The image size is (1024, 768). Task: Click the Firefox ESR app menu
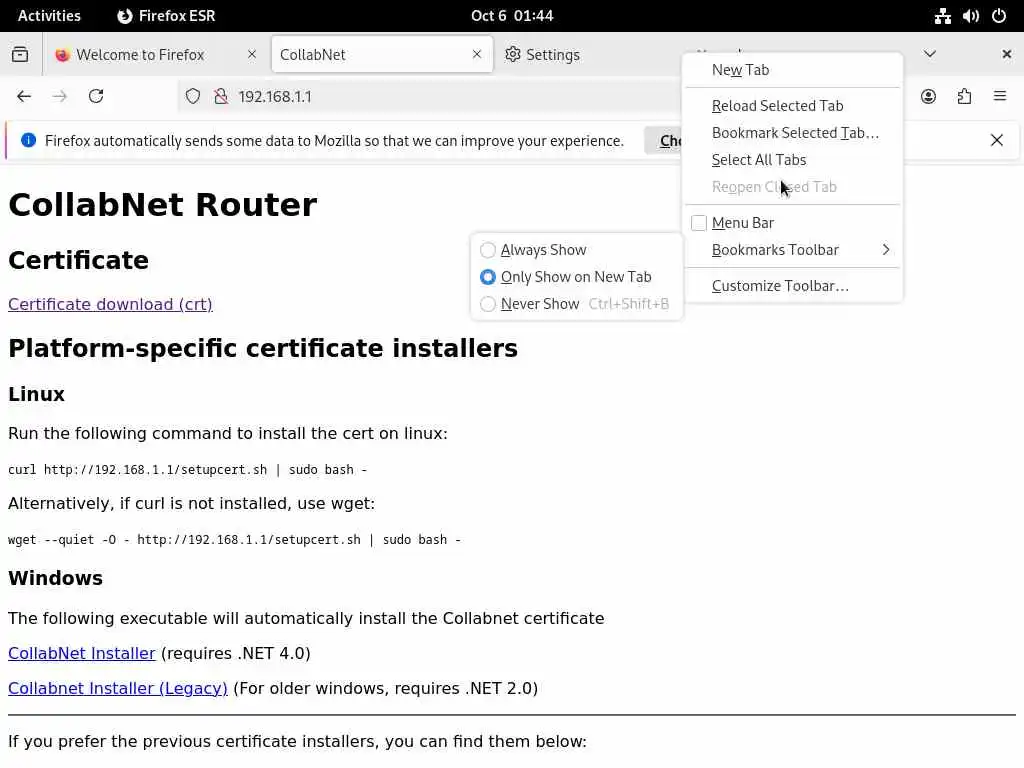pos(166,16)
